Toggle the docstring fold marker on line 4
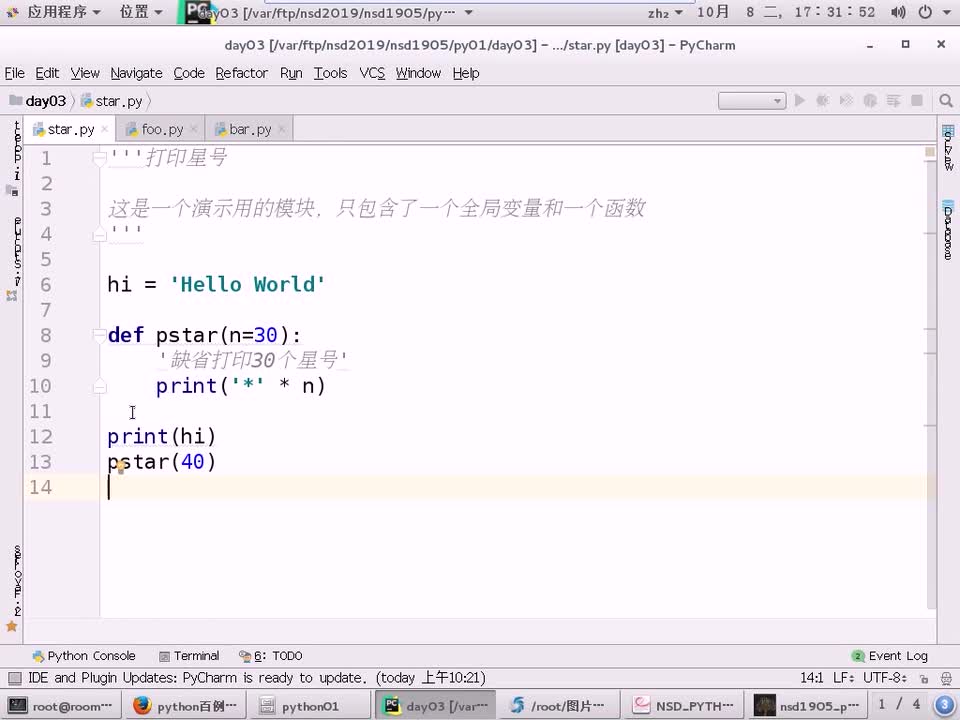The image size is (960, 720). click(99, 234)
